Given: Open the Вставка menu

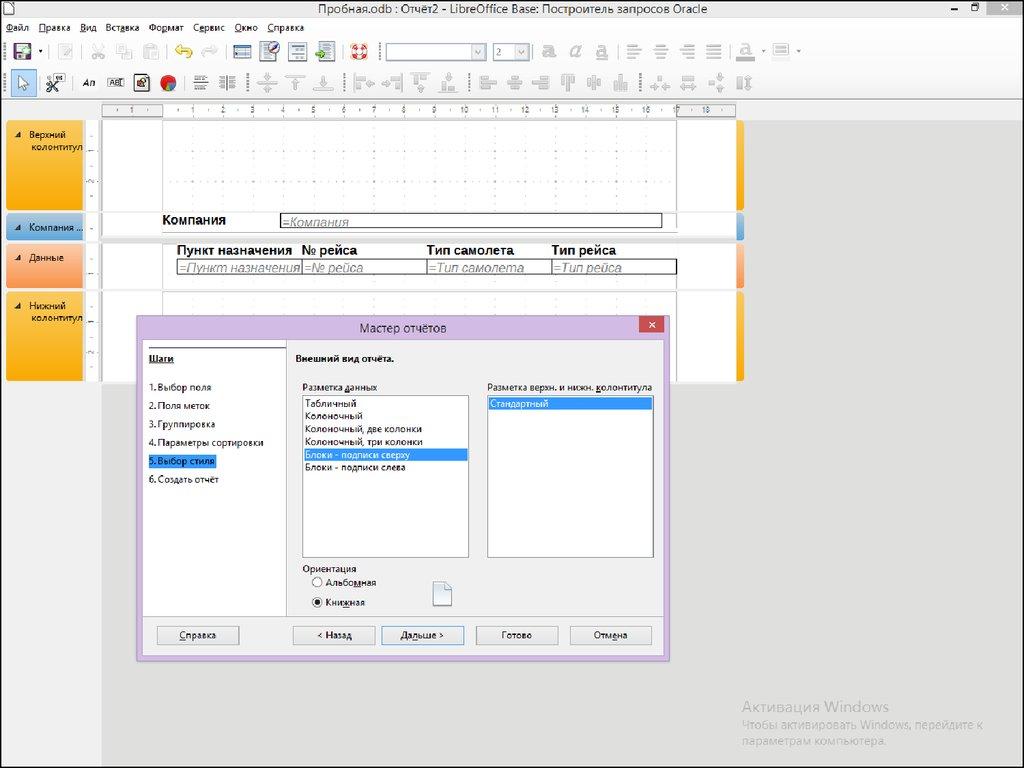Looking at the screenshot, I should (x=122, y=28).
